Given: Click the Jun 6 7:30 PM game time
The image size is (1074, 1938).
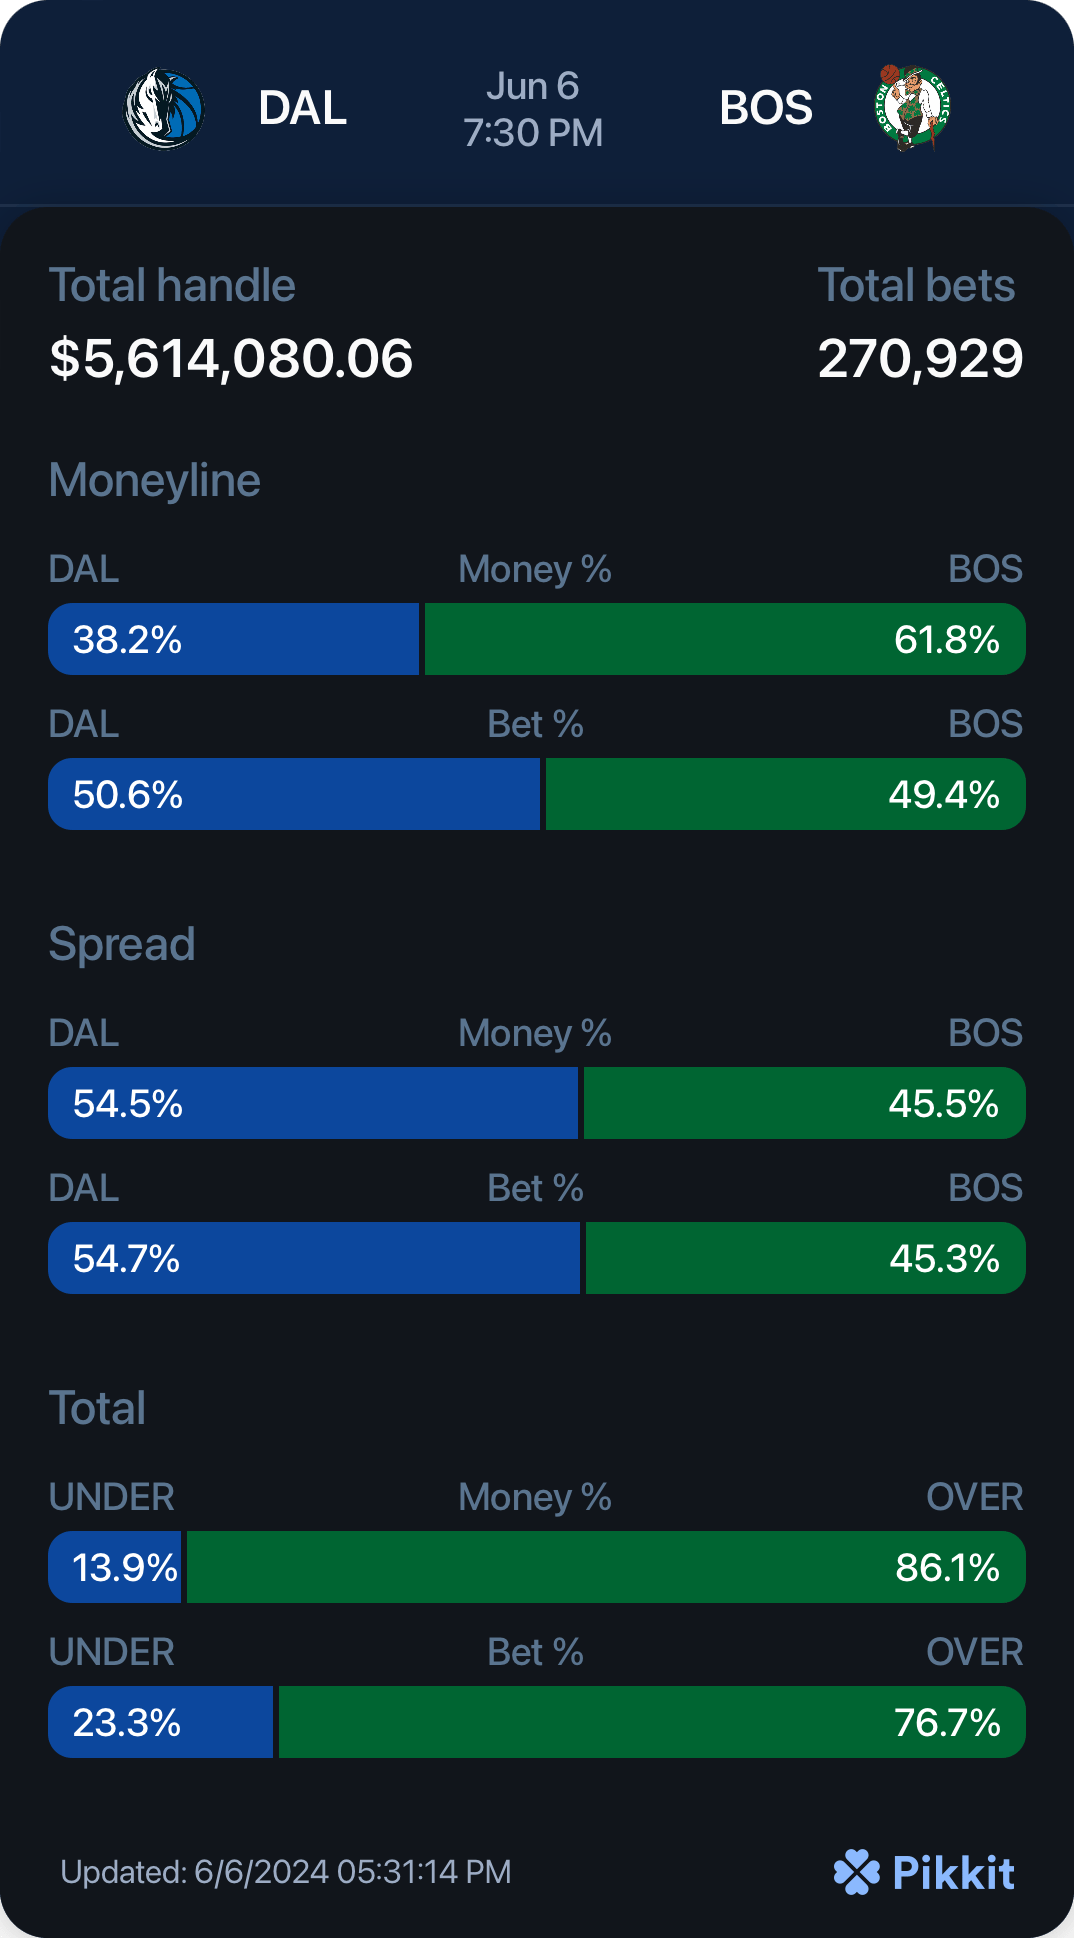Looking at the screenshot, I should 533,109.
